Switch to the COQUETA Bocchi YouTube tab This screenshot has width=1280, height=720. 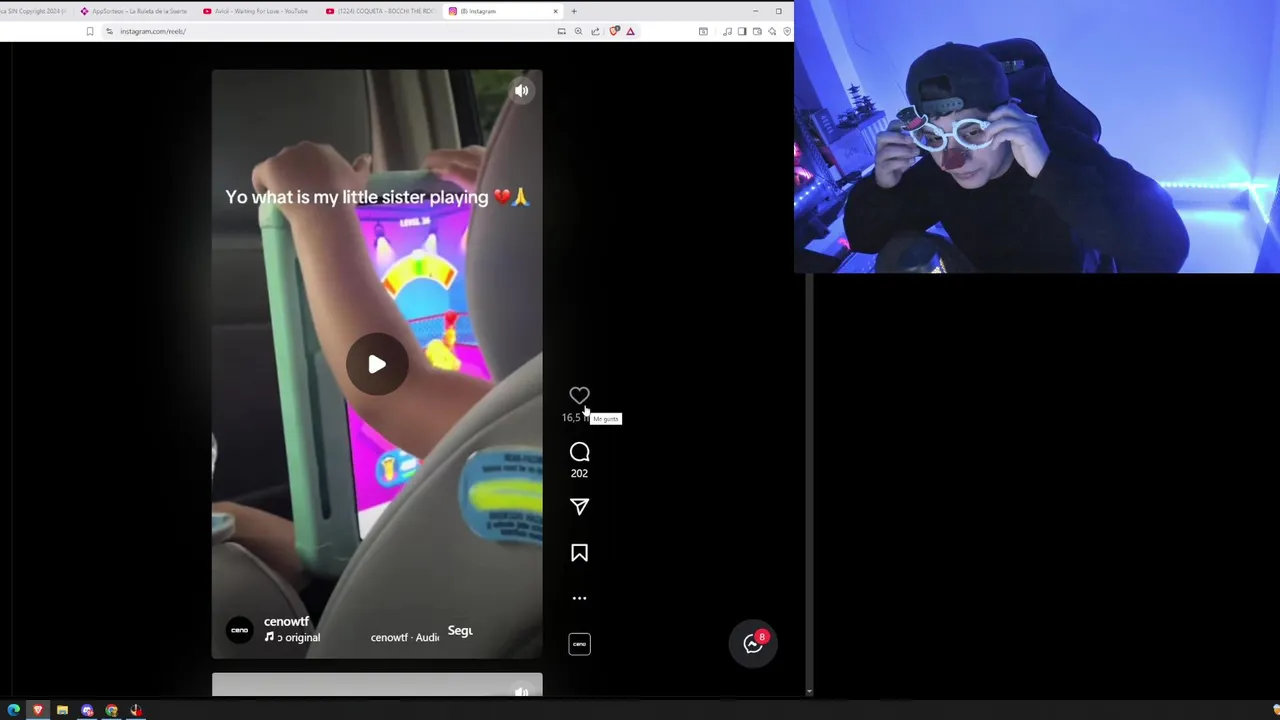[379, 11]
